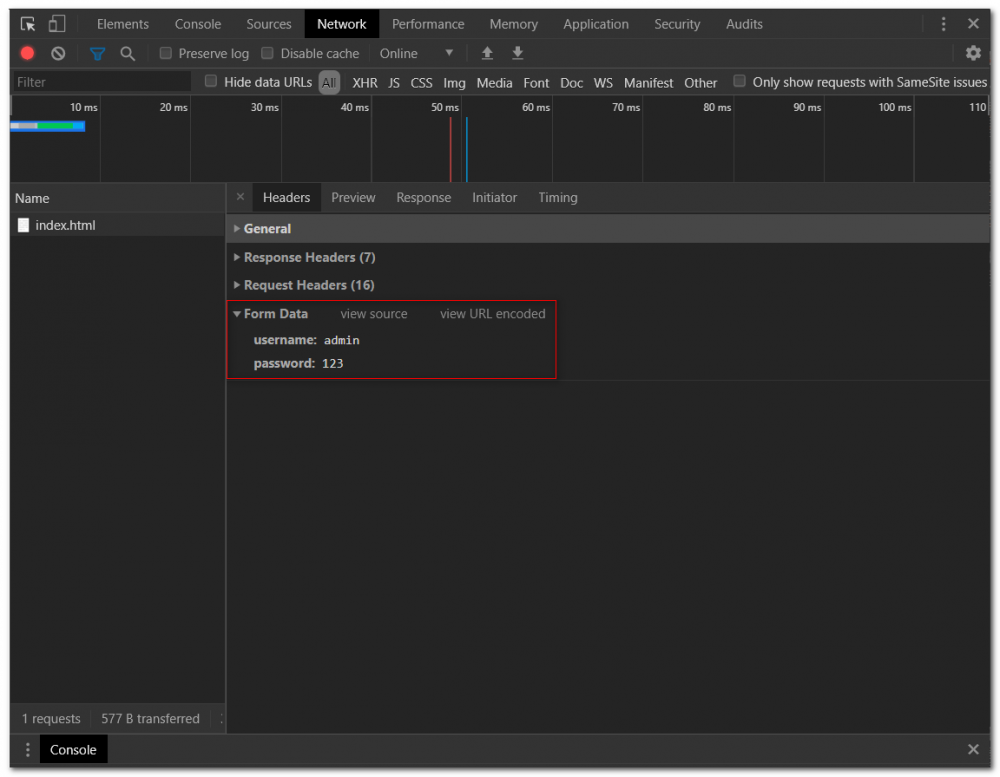Enable the Preserve log checkbox
This screenshot has width=1000, height=777.
point(166,54)
